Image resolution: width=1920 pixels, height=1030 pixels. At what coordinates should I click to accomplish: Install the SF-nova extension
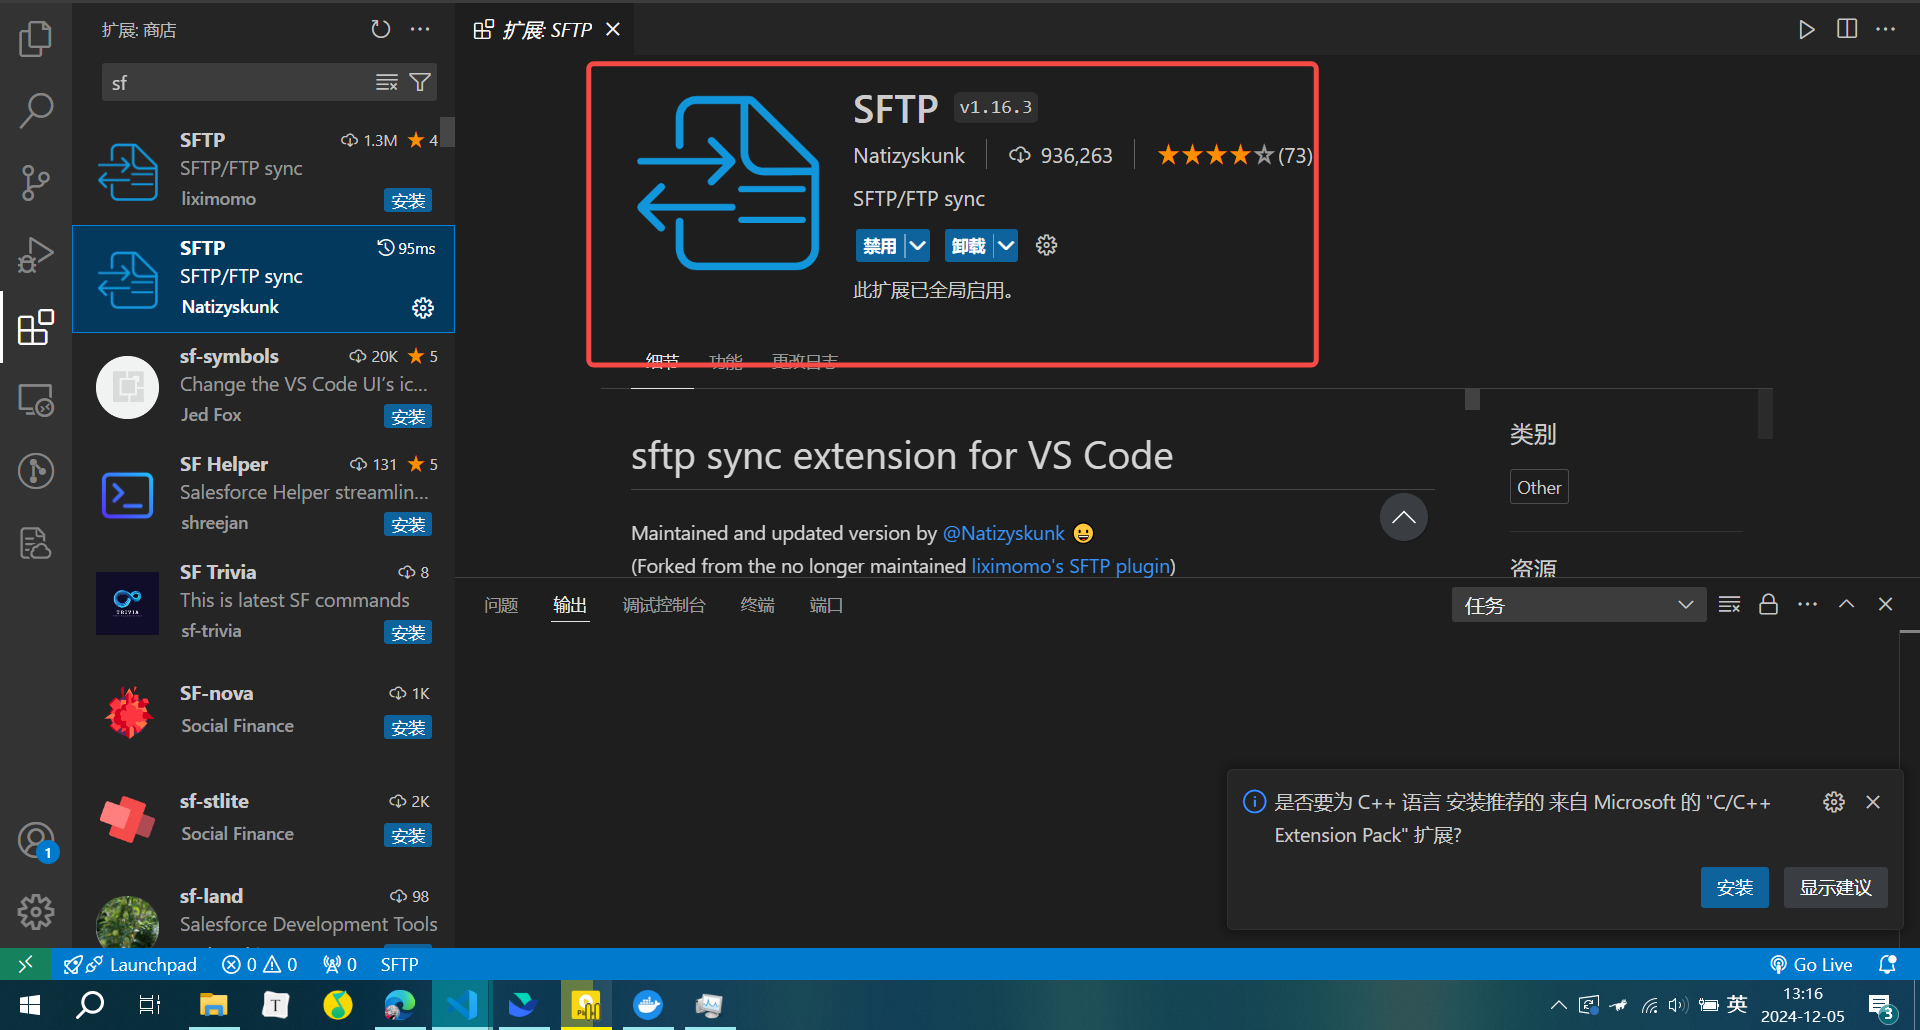[408, 727]
